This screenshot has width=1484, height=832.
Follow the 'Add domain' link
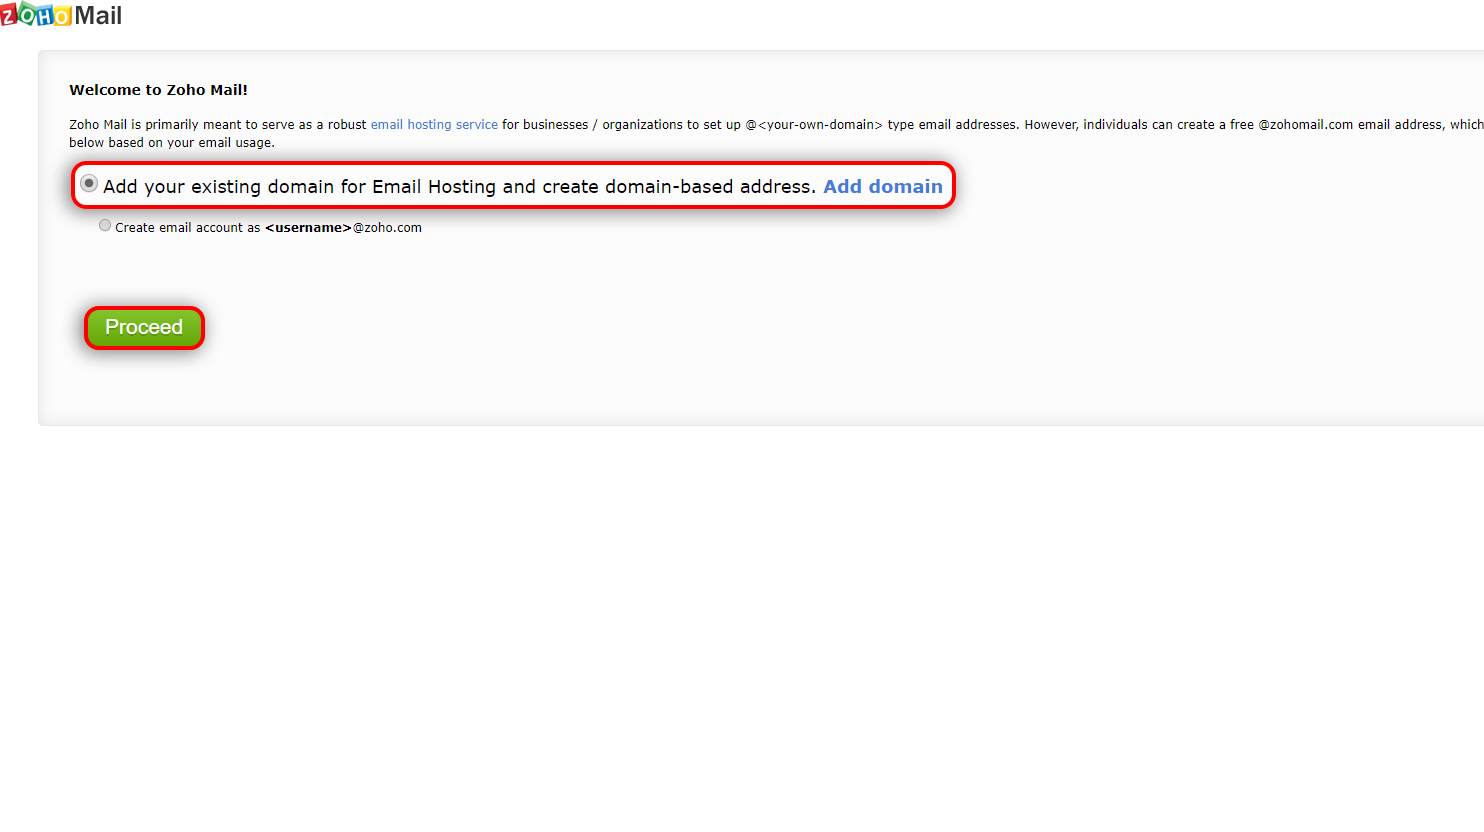pos(883,186)
